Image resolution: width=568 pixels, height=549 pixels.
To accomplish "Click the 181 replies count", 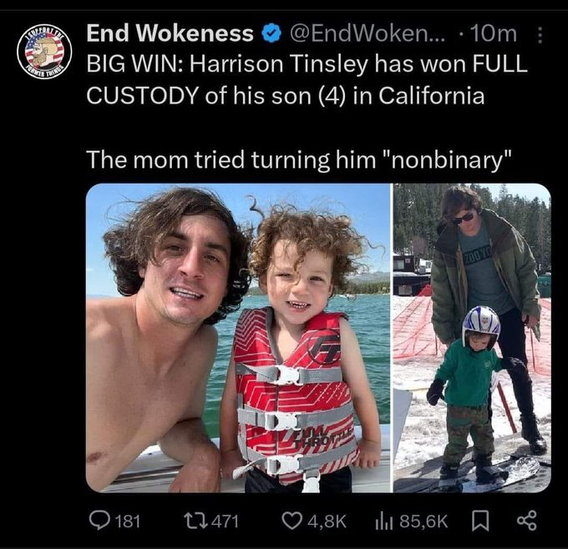I will click(x=128, y=521).
